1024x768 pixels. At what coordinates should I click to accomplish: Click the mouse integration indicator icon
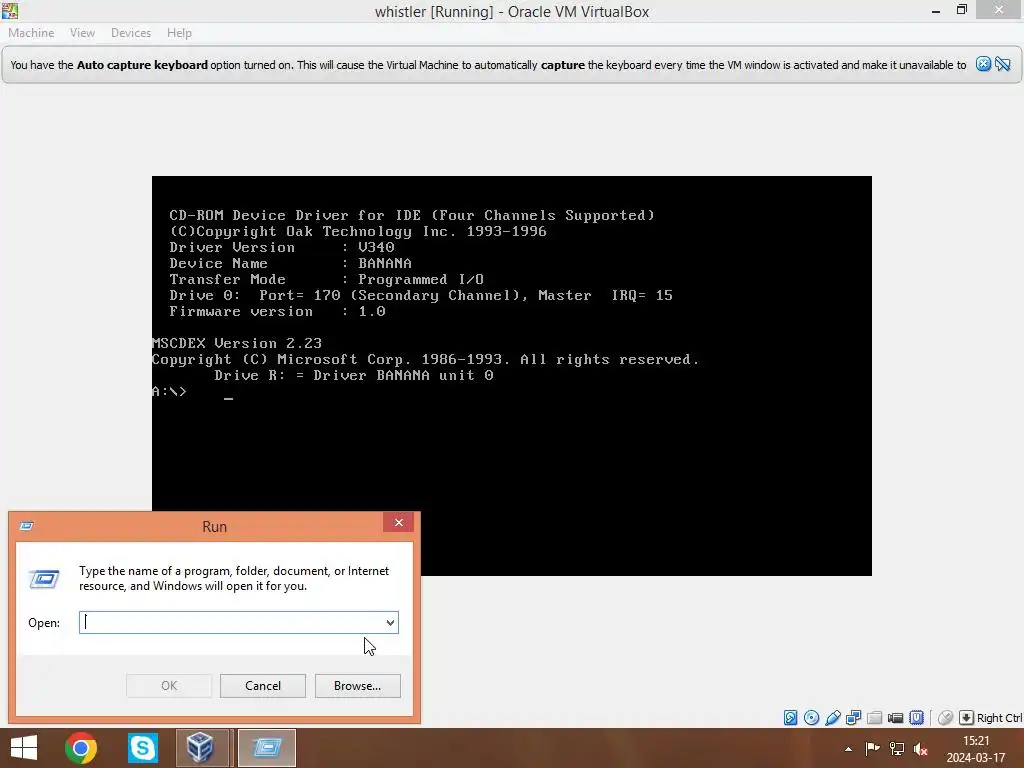945,718
